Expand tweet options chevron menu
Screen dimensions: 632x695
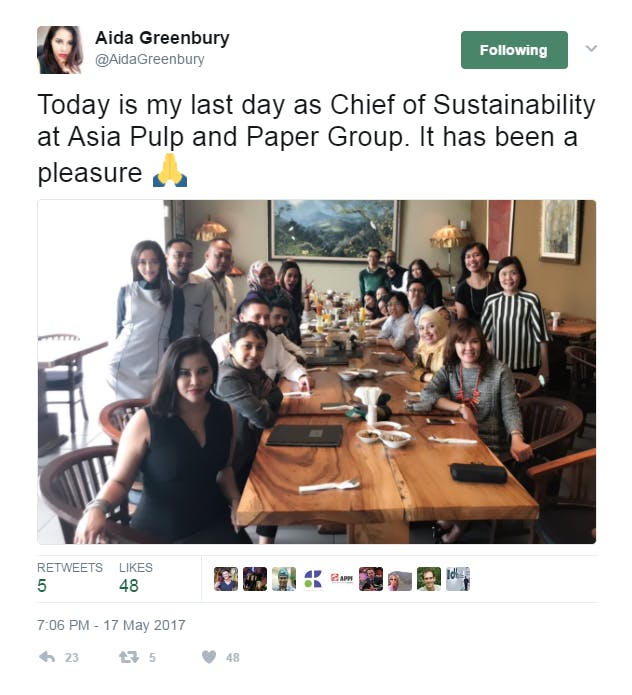click(591, 48)
